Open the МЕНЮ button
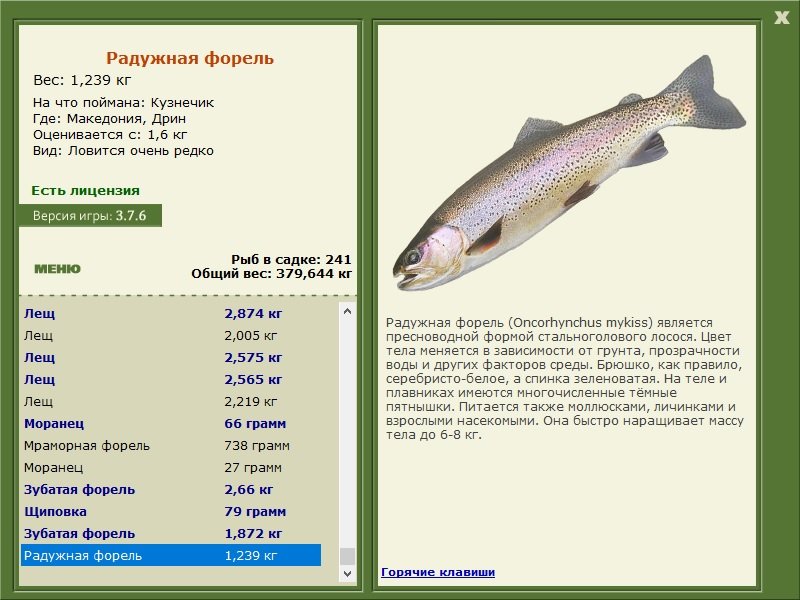Image resolution: width=800 pixels, height=600 pixels. (57, 269)
